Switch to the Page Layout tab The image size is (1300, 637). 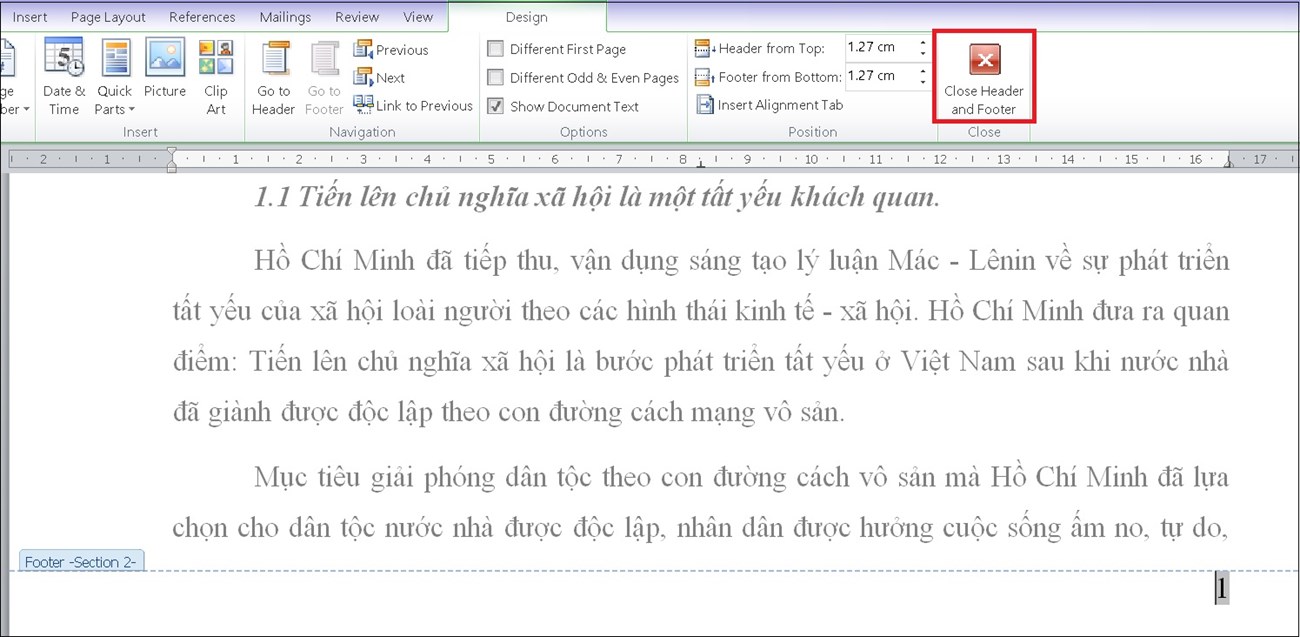107,16
